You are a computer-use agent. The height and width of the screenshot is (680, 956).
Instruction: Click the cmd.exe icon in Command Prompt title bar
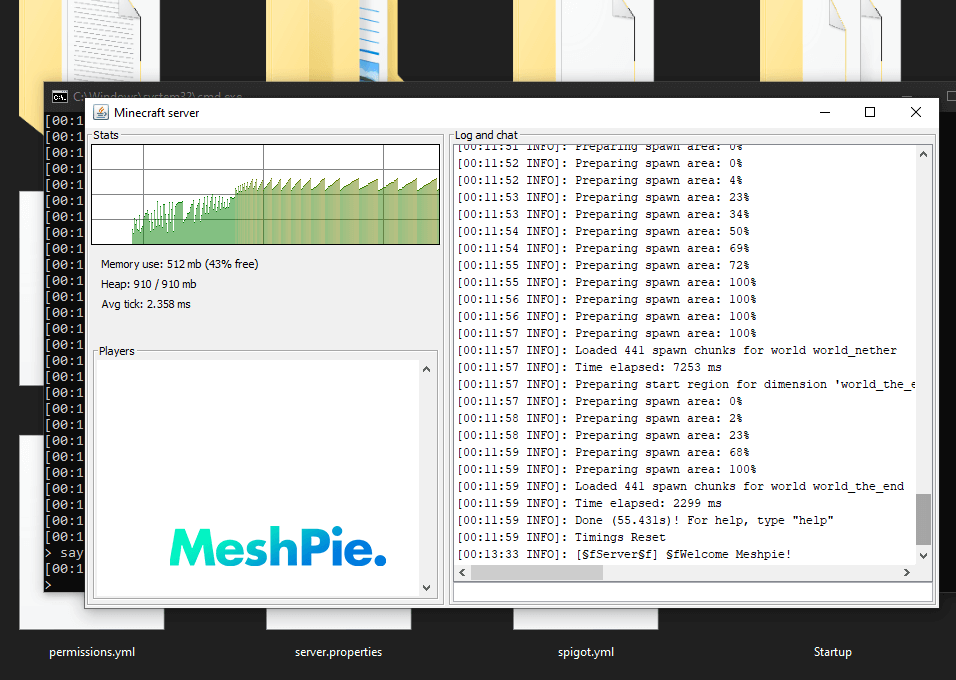click(x=60, y=96)
